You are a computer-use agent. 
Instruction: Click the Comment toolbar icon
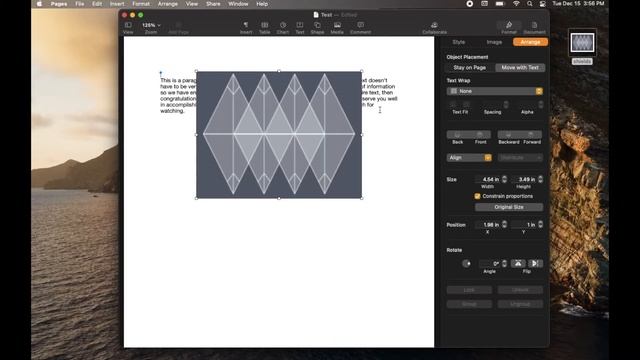tap(360, 25)
